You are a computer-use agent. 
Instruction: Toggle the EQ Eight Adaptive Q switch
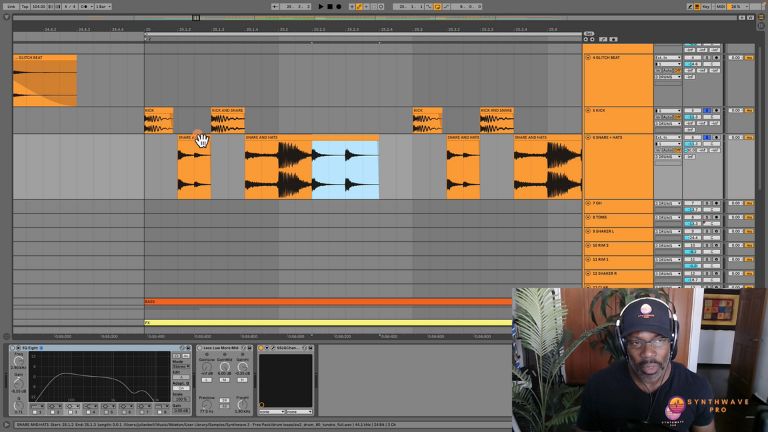point(181,388)
